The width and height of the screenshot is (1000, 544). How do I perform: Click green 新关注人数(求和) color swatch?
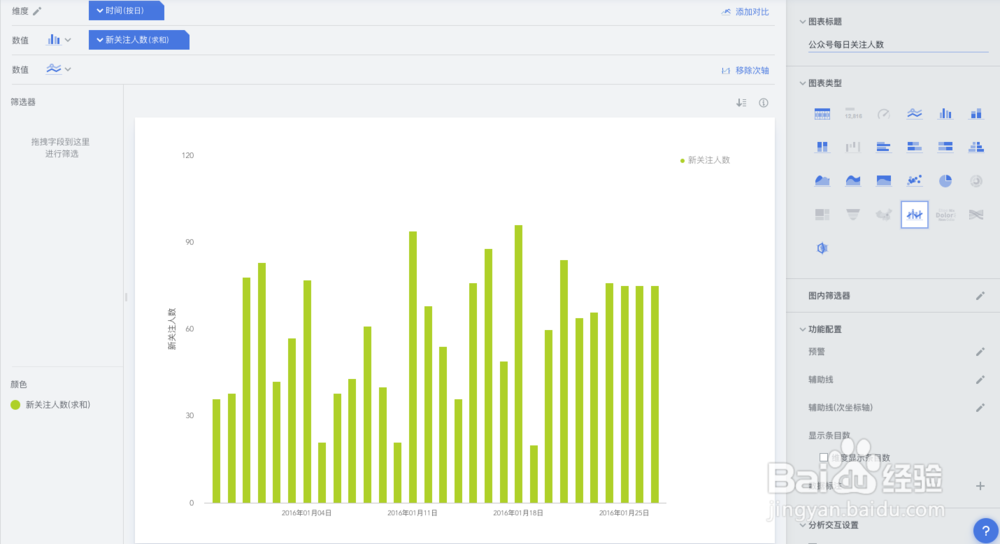point(15,405)
